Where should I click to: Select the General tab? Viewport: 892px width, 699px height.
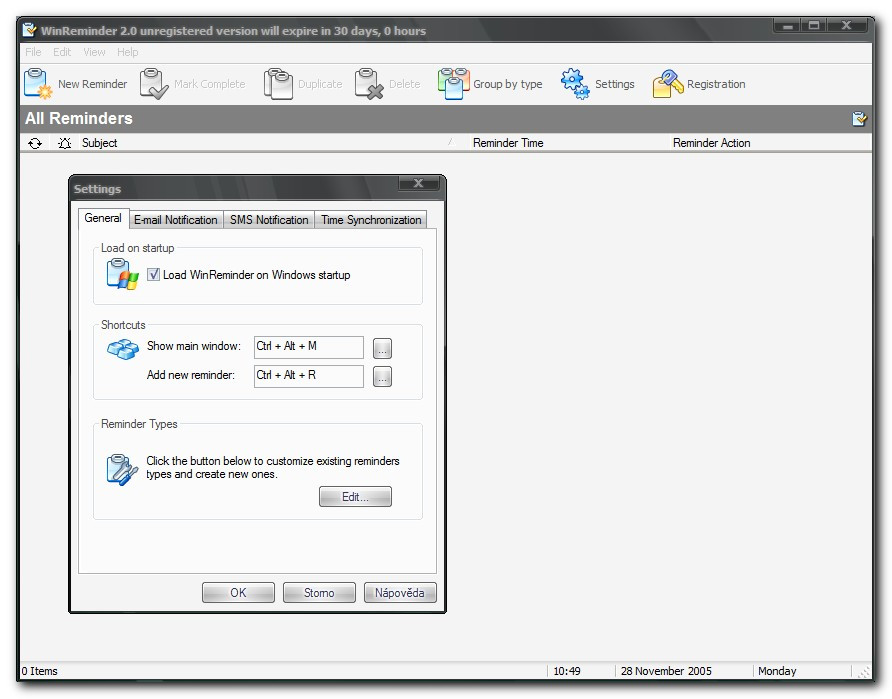pos(103,218)
